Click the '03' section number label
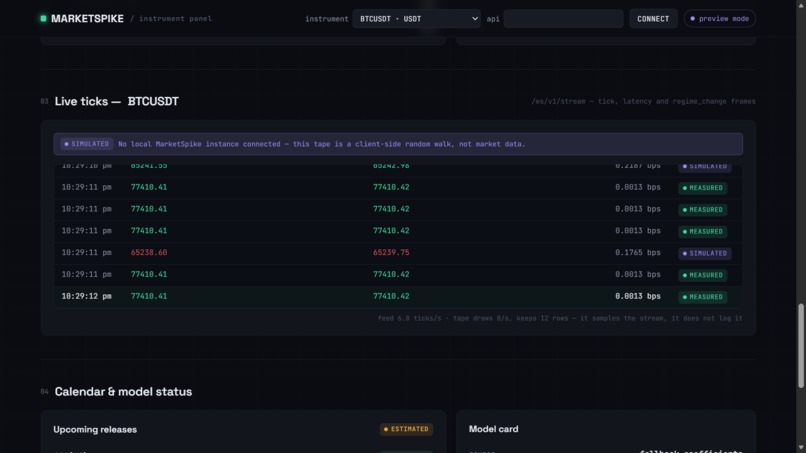806x453 pixels. pyautogui.click(x=44, y=101)
